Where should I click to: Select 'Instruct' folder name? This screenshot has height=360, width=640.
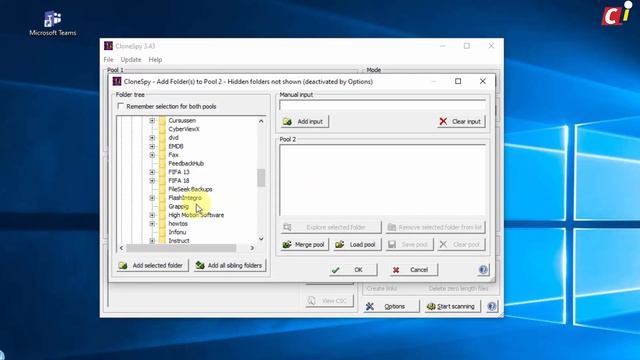point(179,241)
